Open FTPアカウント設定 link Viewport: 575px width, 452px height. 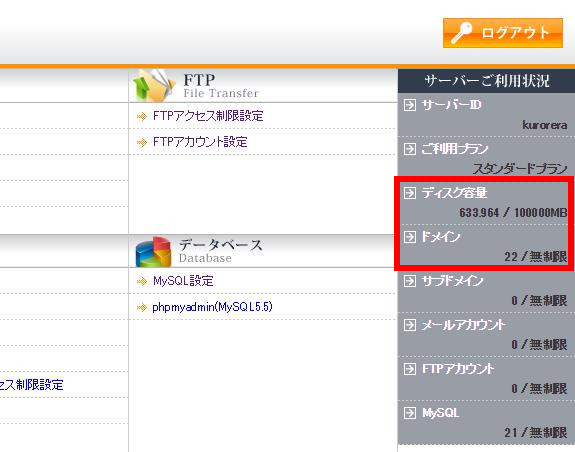pyautogui.click(x=200, y=142)
